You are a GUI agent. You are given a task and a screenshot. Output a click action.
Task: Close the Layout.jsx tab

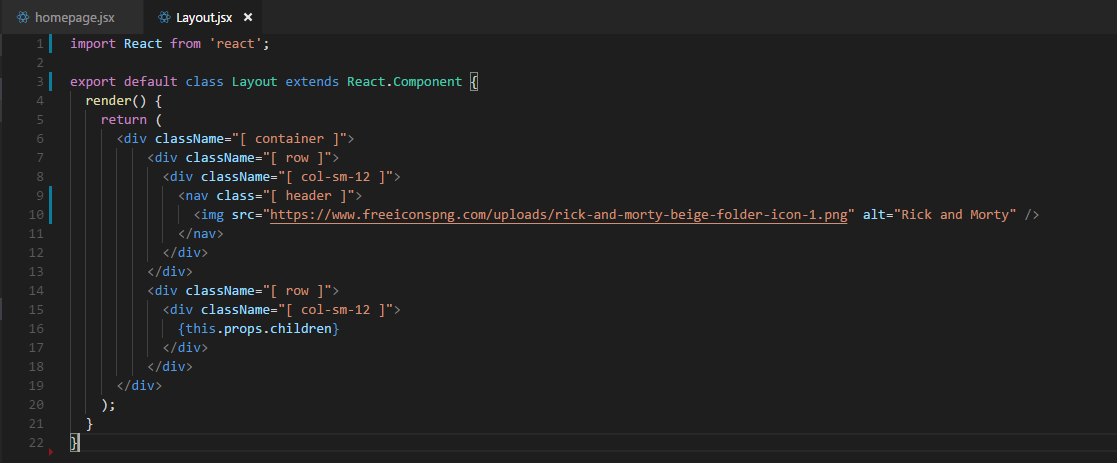pos(248,17)
